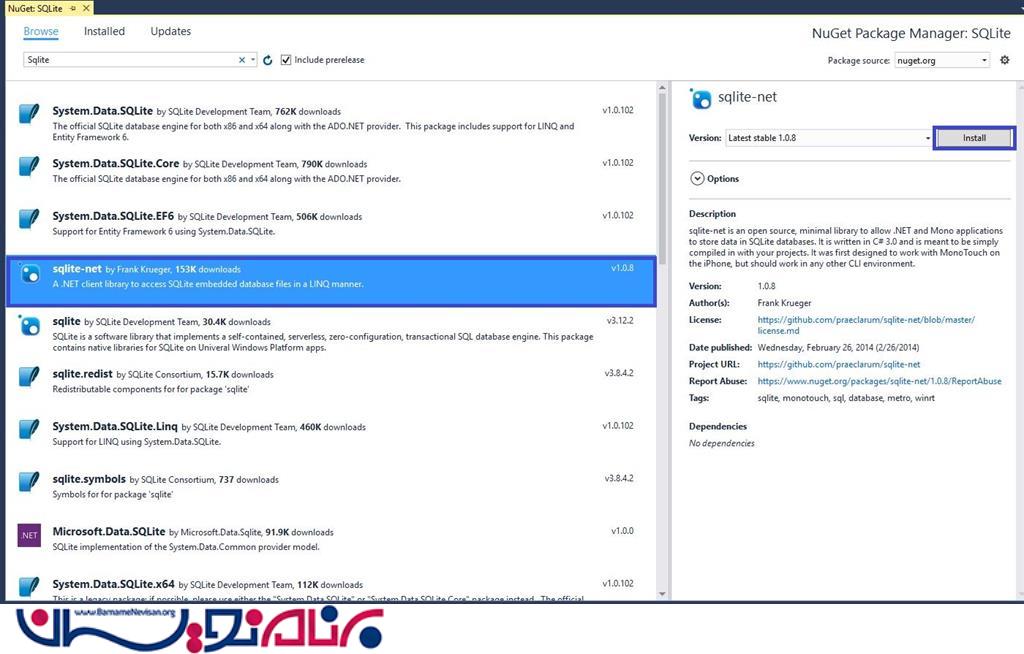Expand the Options section
The image size is (1024, 654).
click(697, 178)
